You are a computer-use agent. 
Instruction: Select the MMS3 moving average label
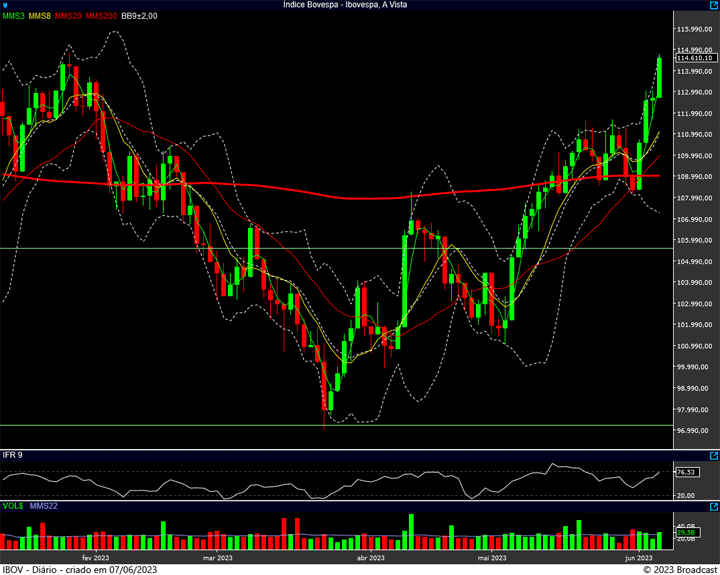point(14,16)
